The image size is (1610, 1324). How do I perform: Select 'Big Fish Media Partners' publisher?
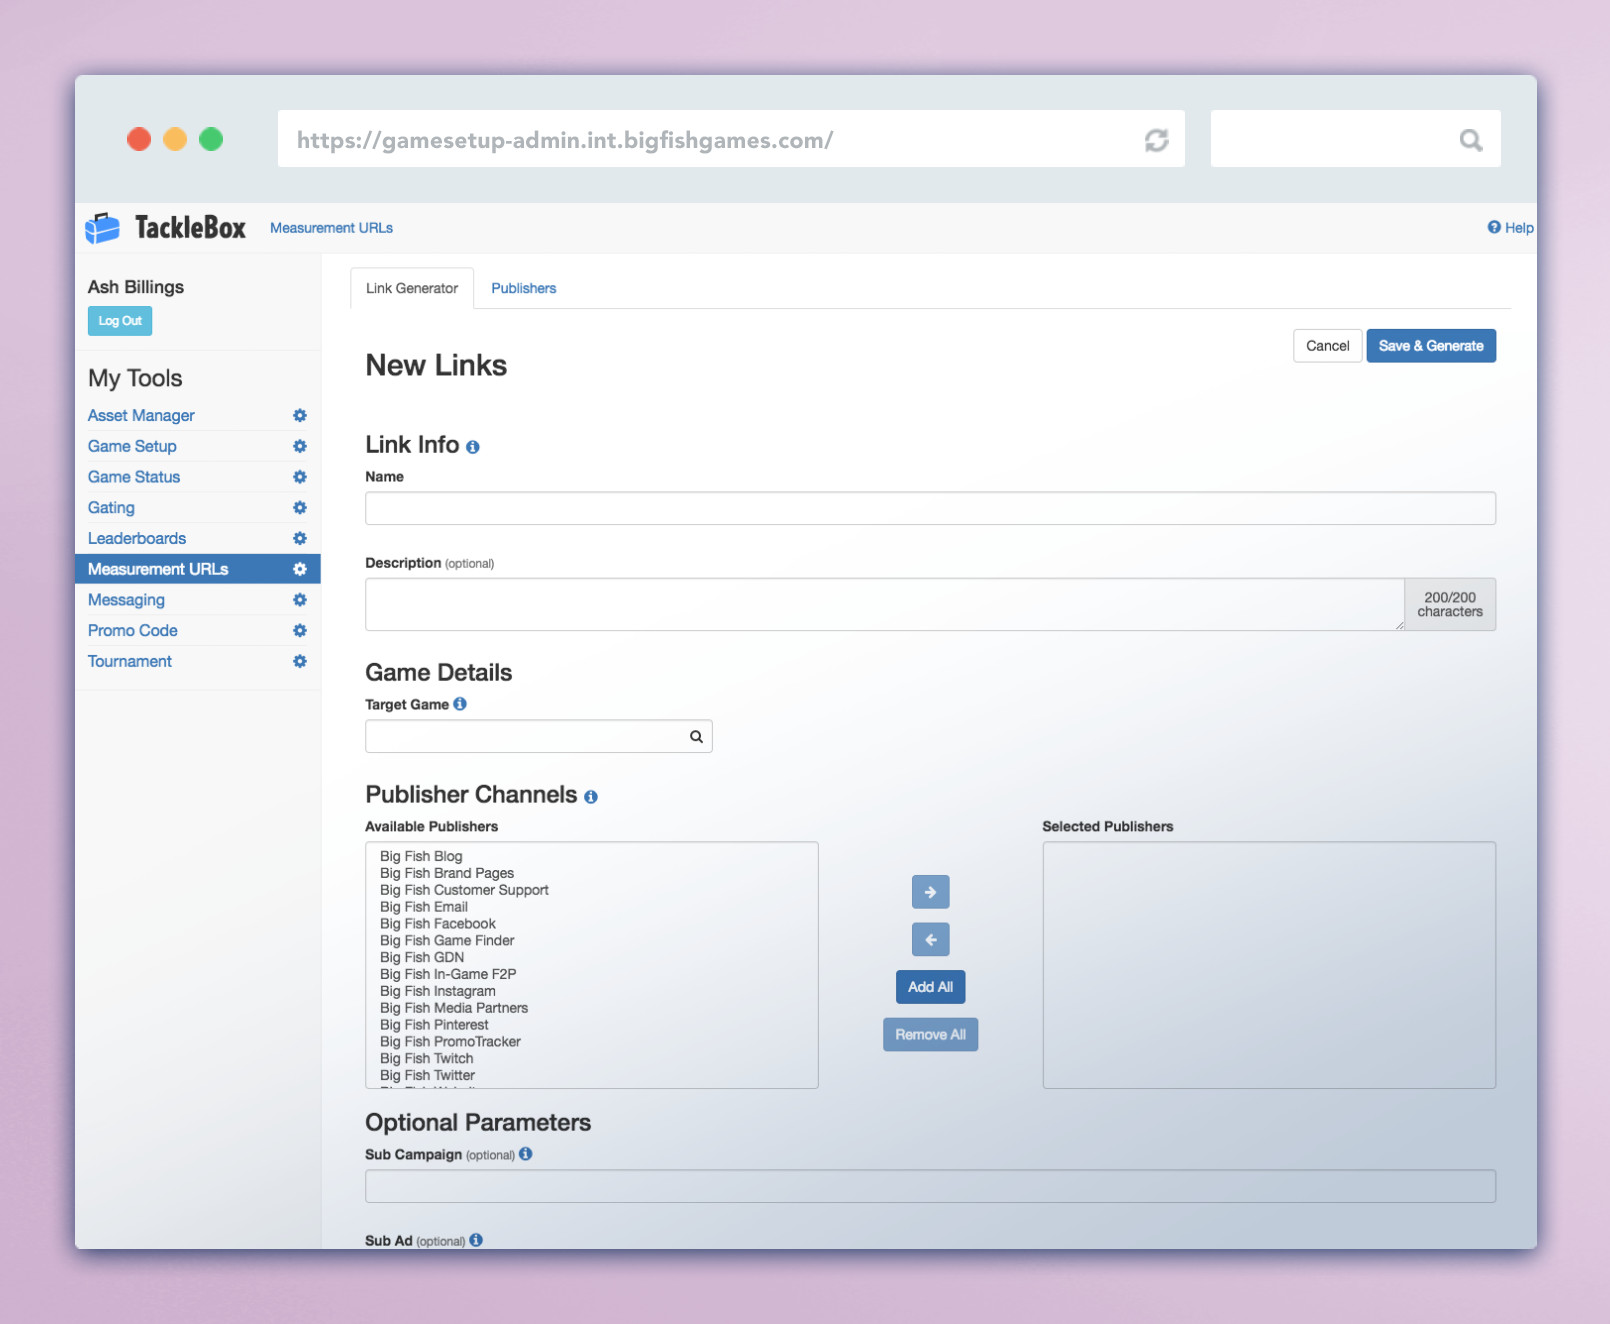click(x=454, y=1008)
